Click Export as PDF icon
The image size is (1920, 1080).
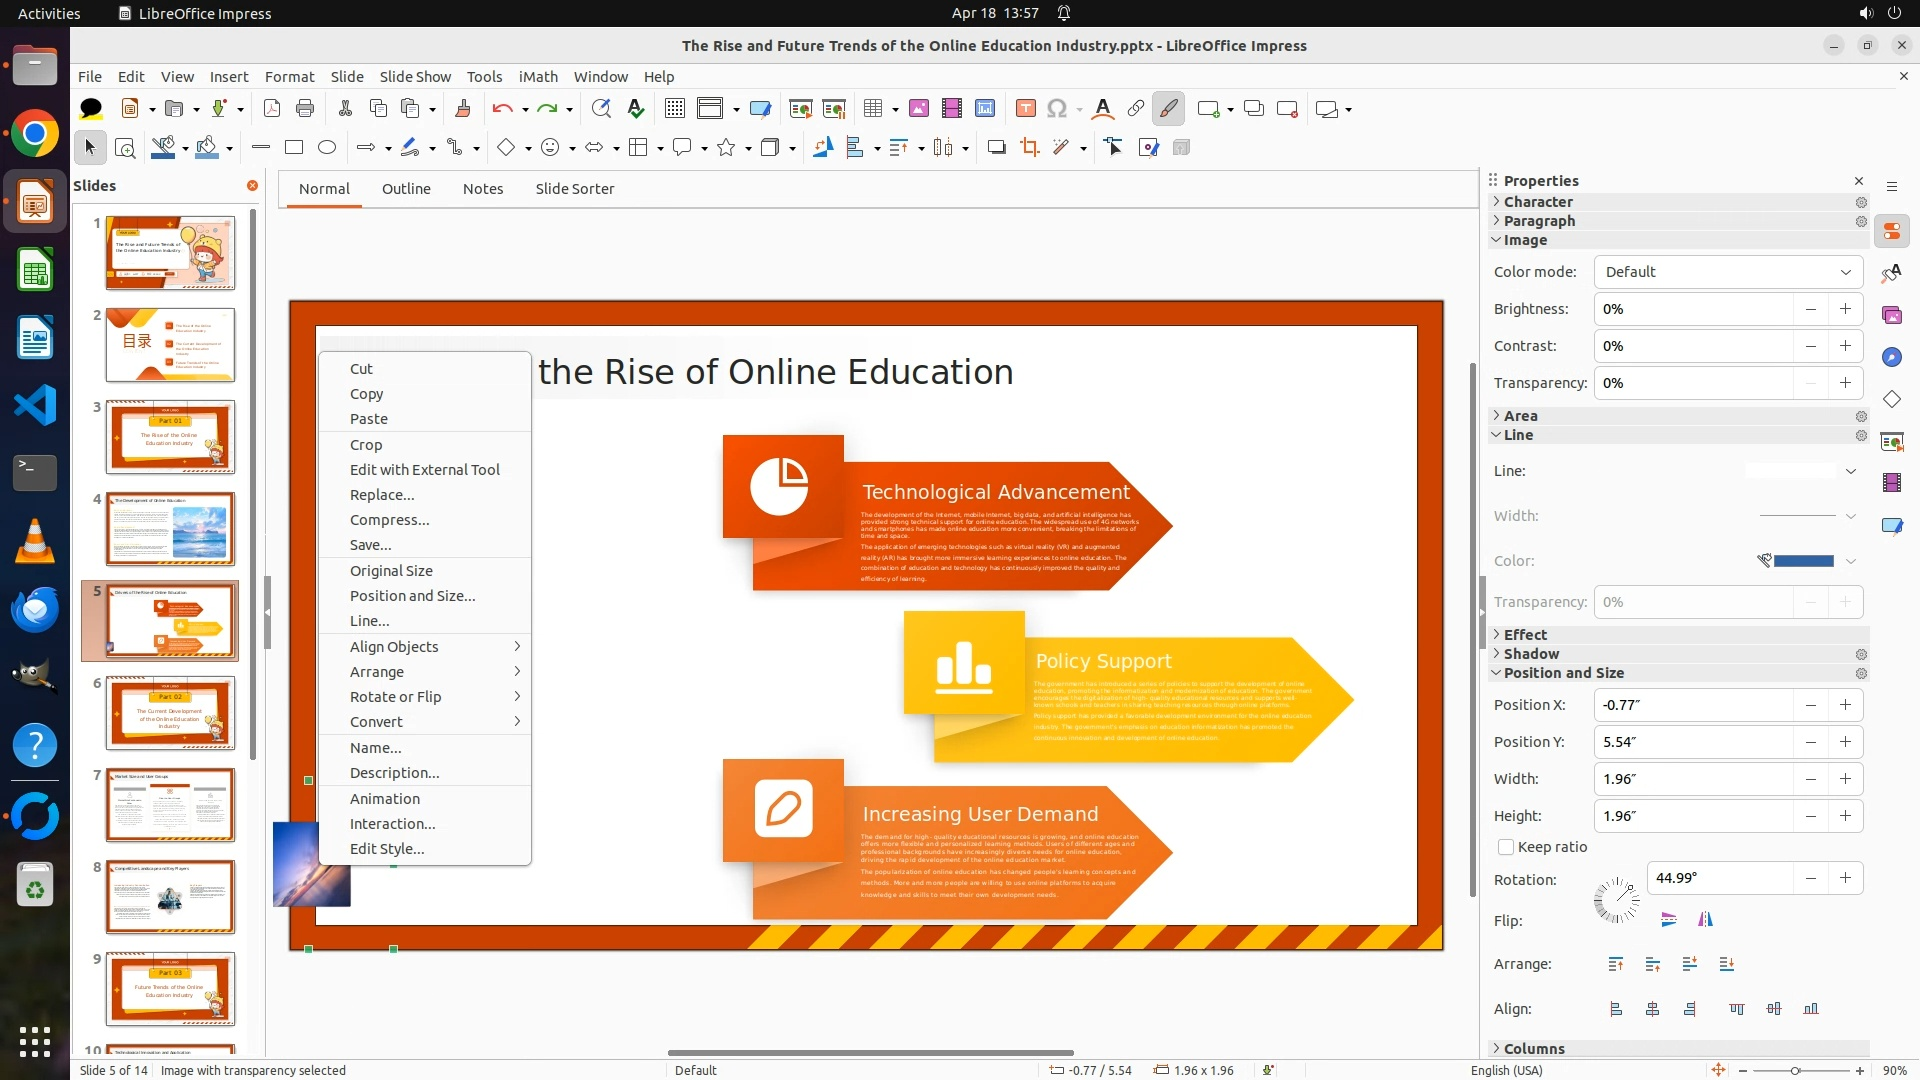coord(272,109)
